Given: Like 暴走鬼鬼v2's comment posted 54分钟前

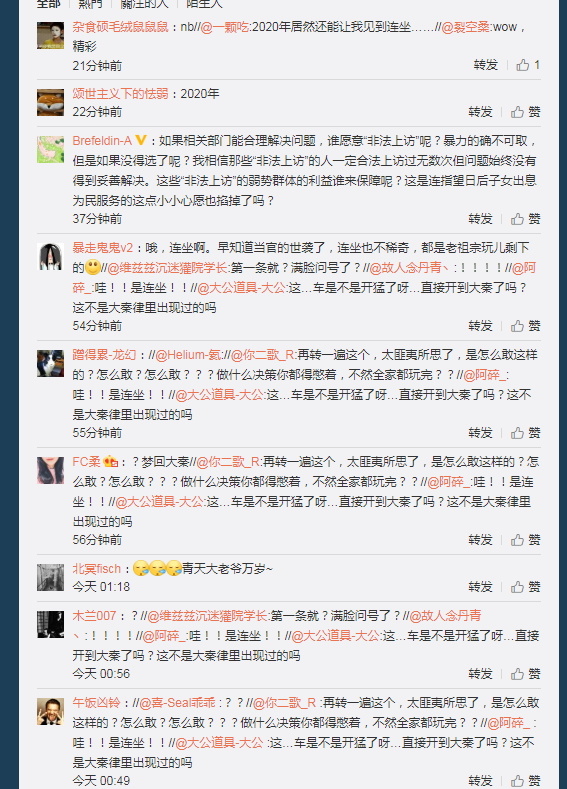Looking at the screenshot, I should [526, 326].
